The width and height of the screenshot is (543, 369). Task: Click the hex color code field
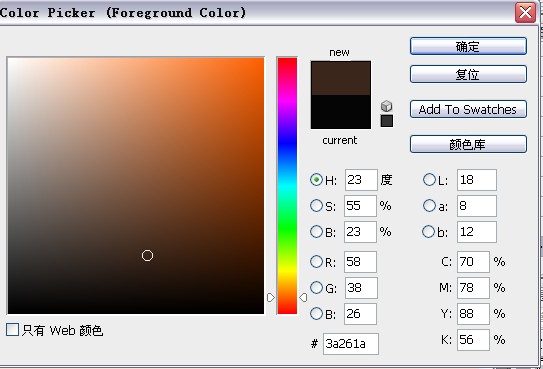(x=351, y=344)
